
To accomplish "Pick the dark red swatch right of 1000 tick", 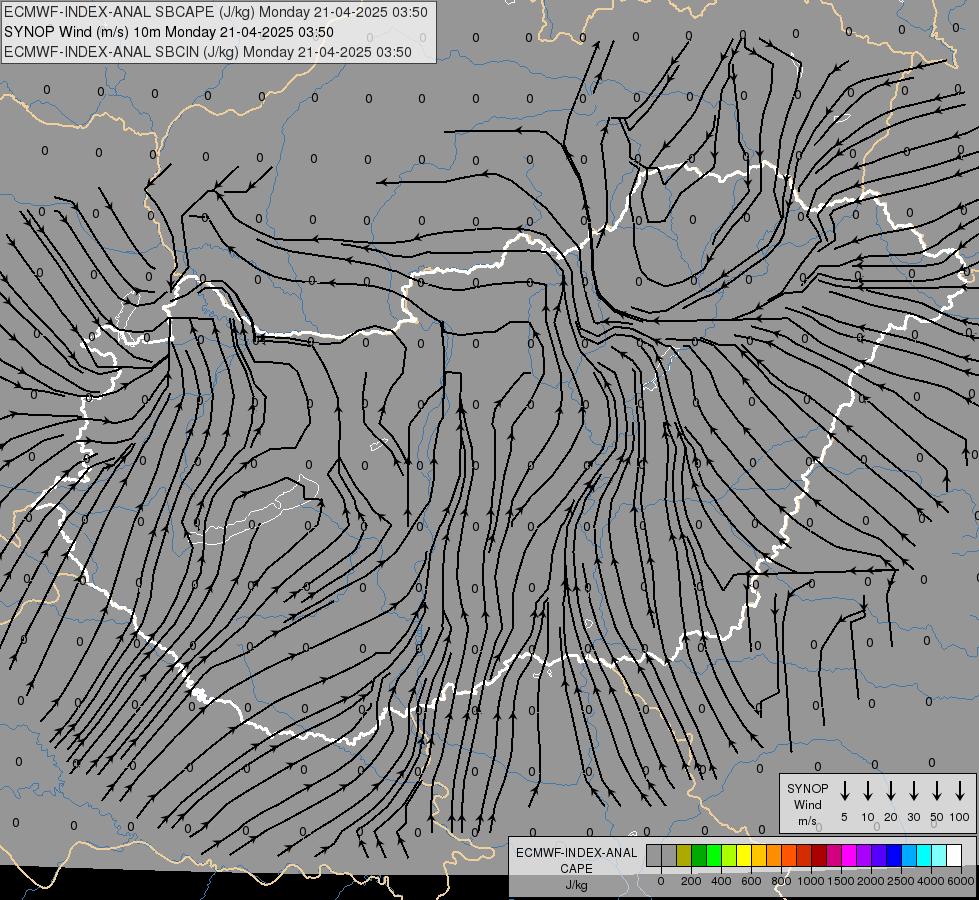I will point(819,855).
